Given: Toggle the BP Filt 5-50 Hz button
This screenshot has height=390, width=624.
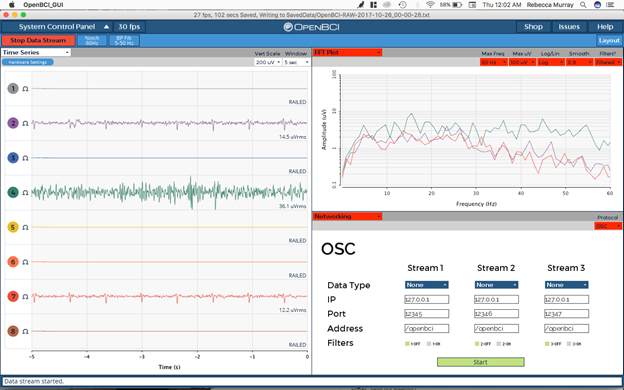Looking at the screenshot, I should point(124,41).
